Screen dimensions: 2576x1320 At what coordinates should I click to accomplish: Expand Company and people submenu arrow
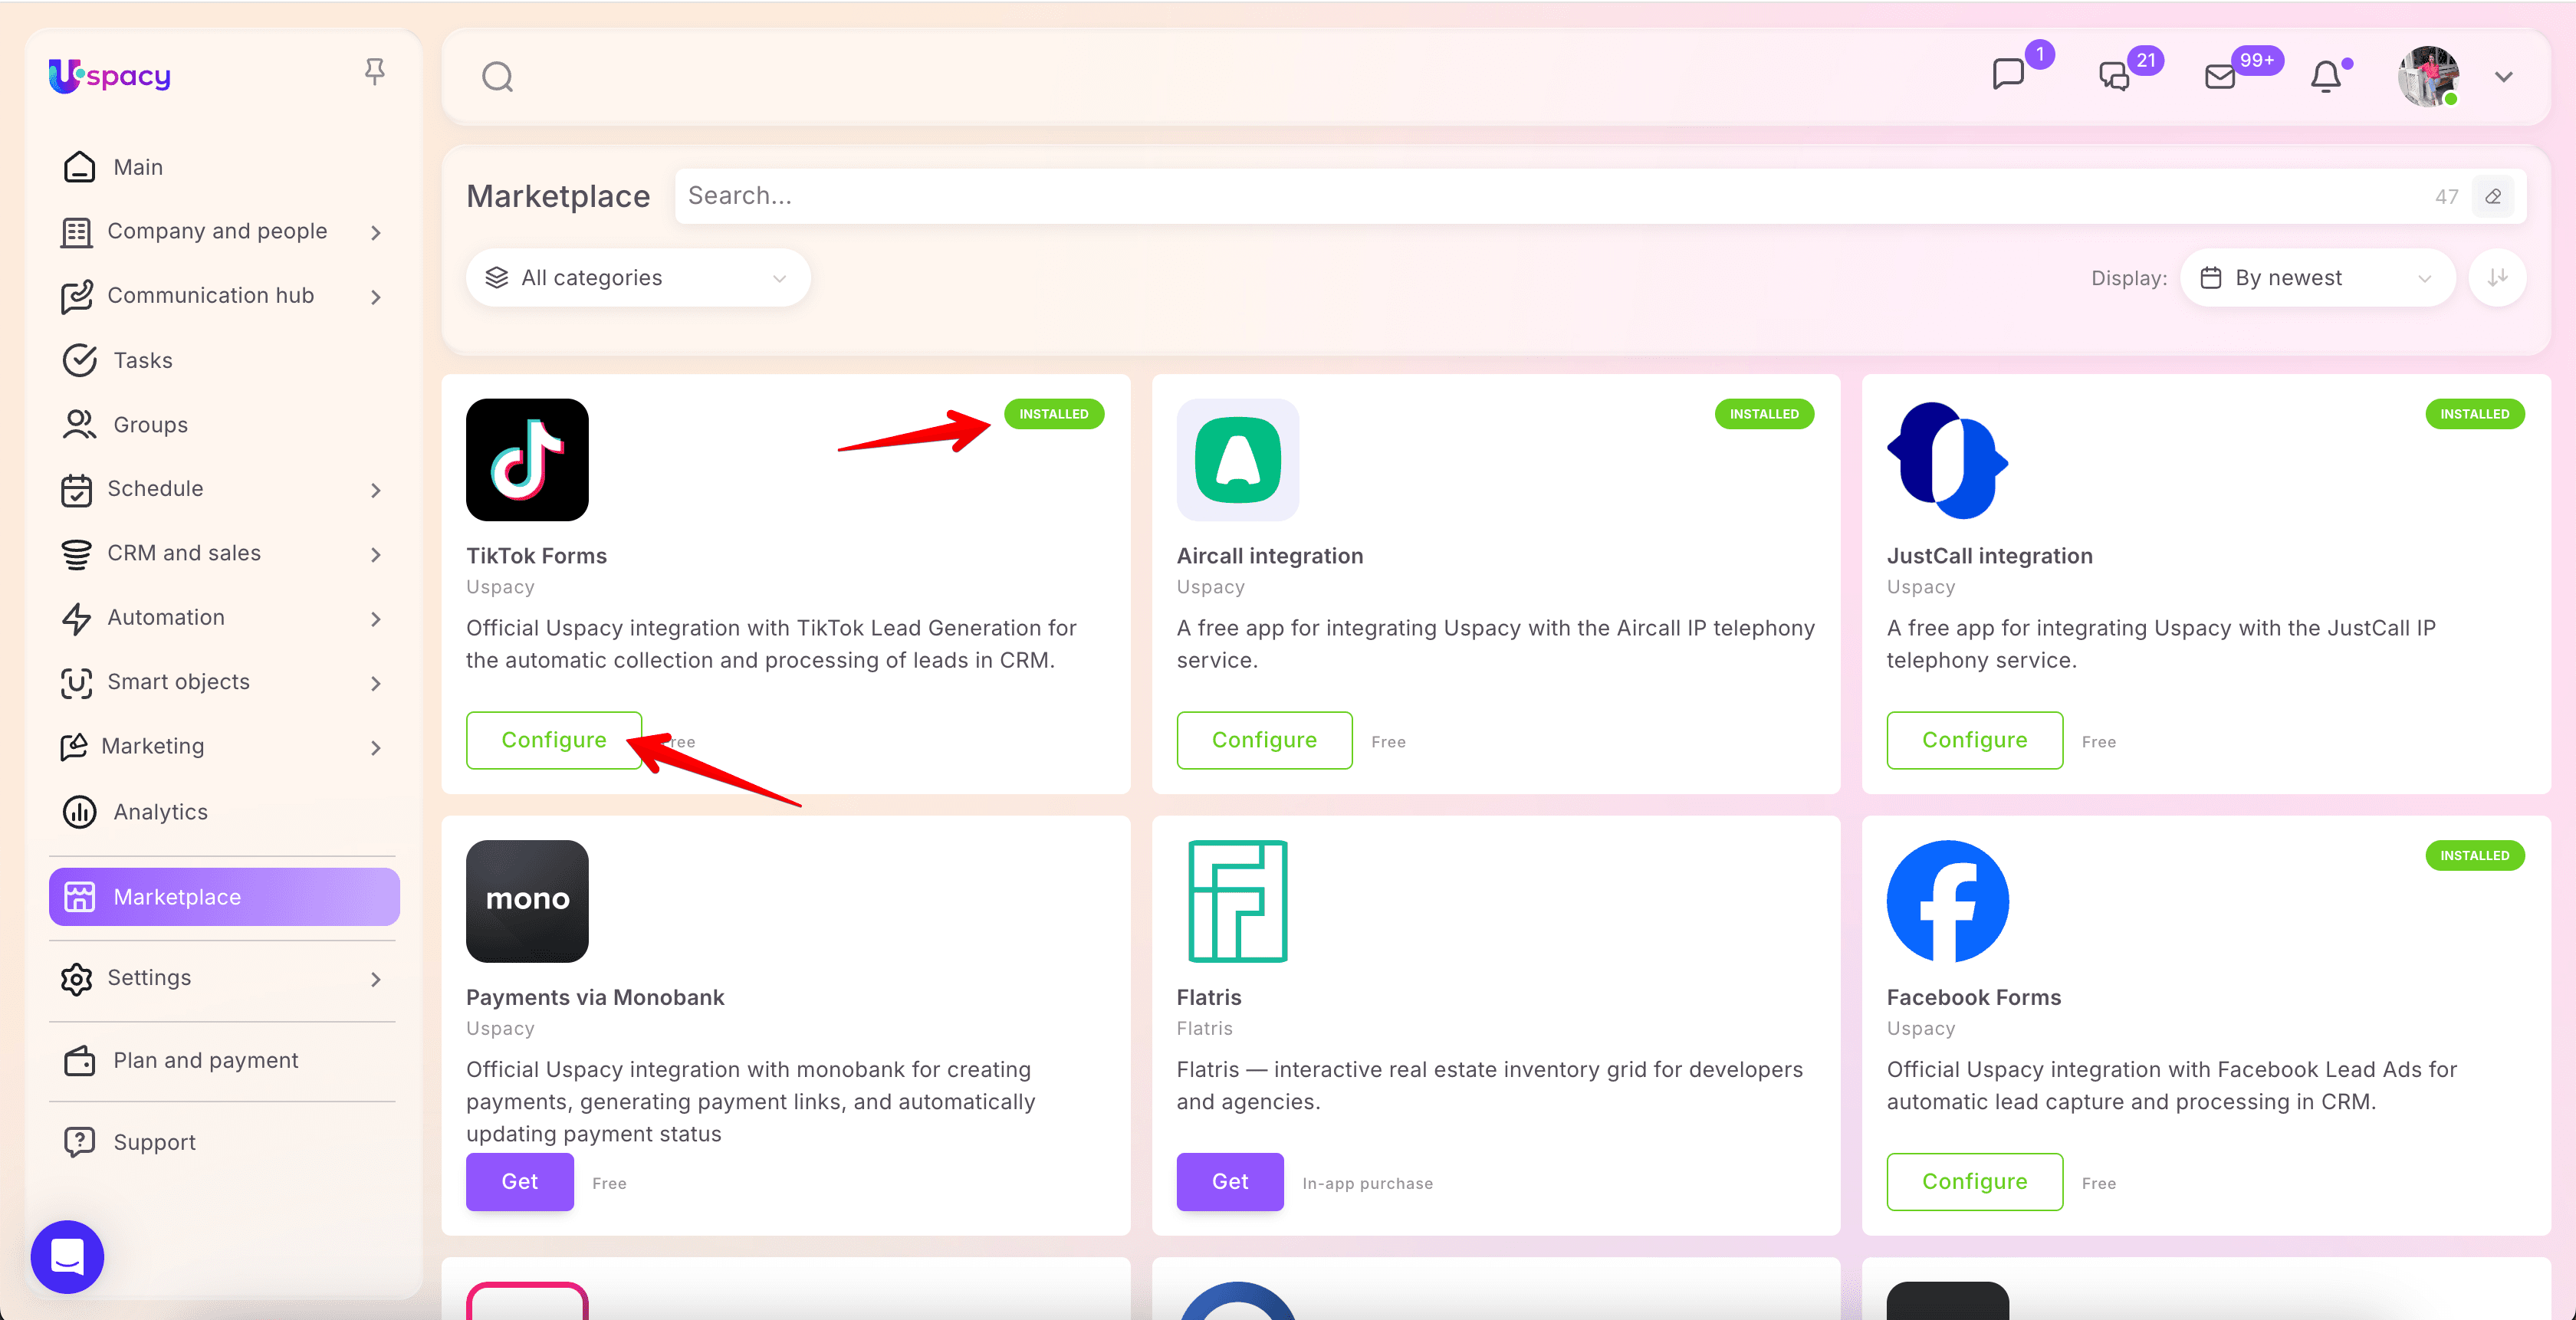tap(376, 232)
